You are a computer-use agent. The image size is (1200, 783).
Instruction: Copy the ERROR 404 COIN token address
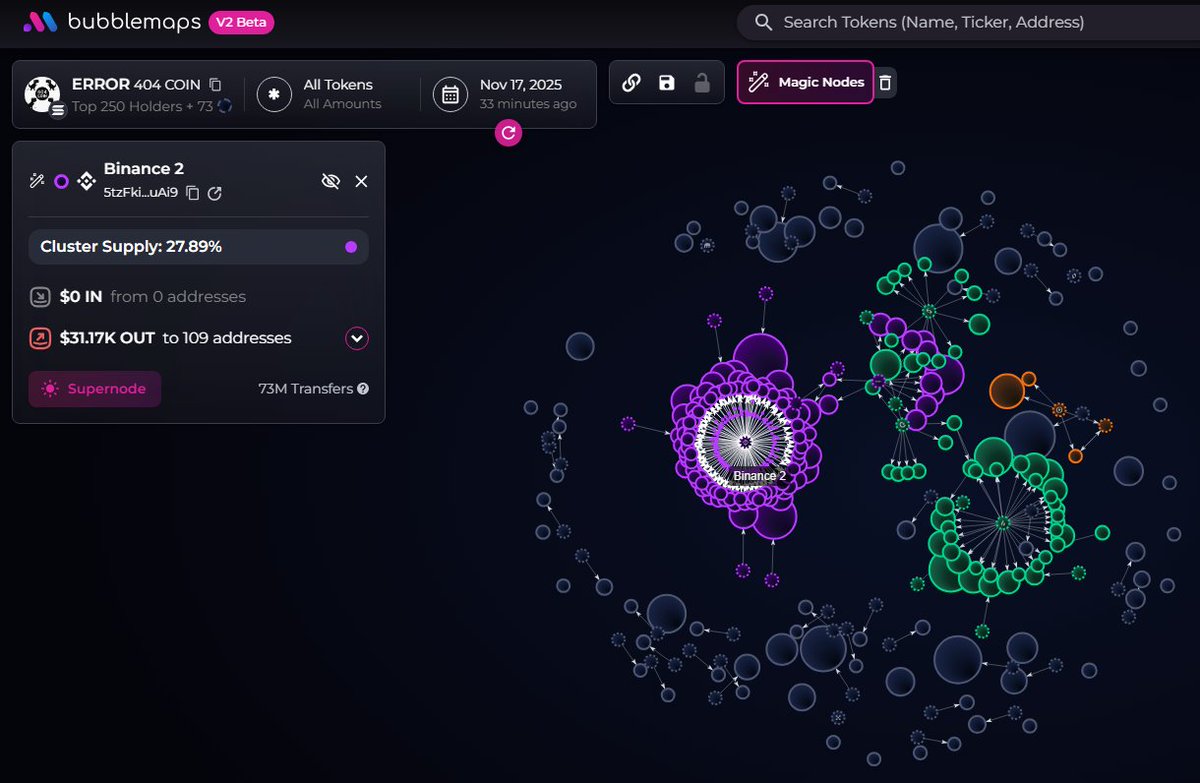coord(216,85)
